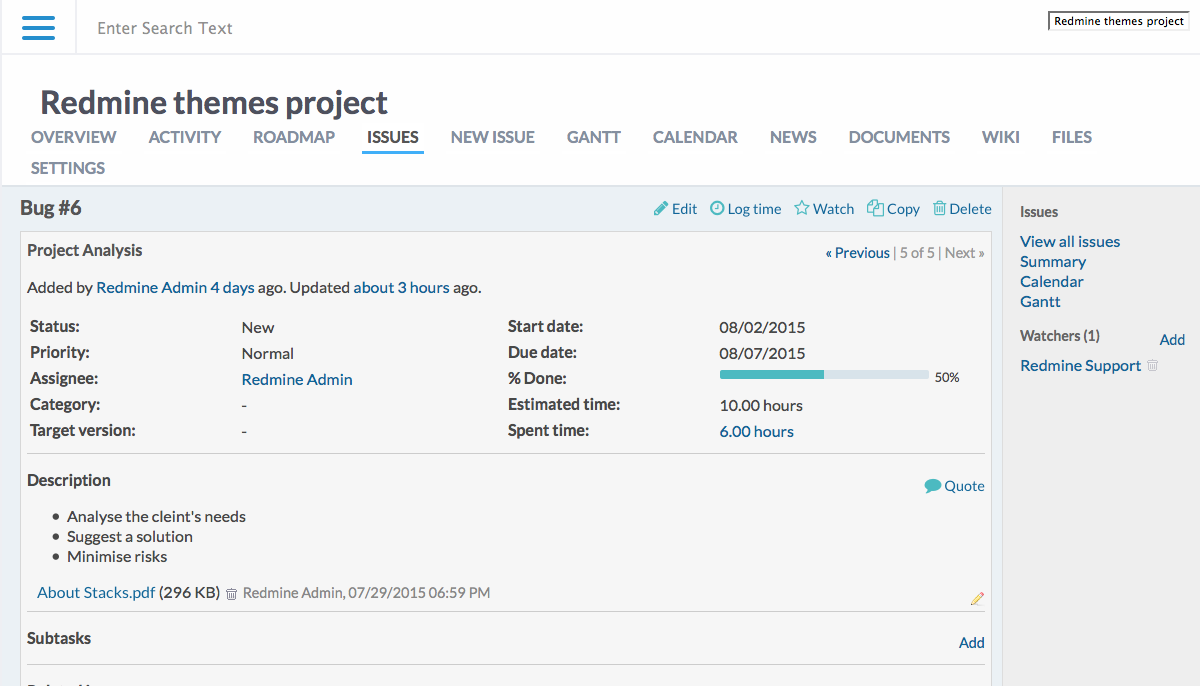Open the About Stacks.pdf attachment
The width and height of the screenshot is (1200, 686).
pyautogui.click(x=96, y=592)
